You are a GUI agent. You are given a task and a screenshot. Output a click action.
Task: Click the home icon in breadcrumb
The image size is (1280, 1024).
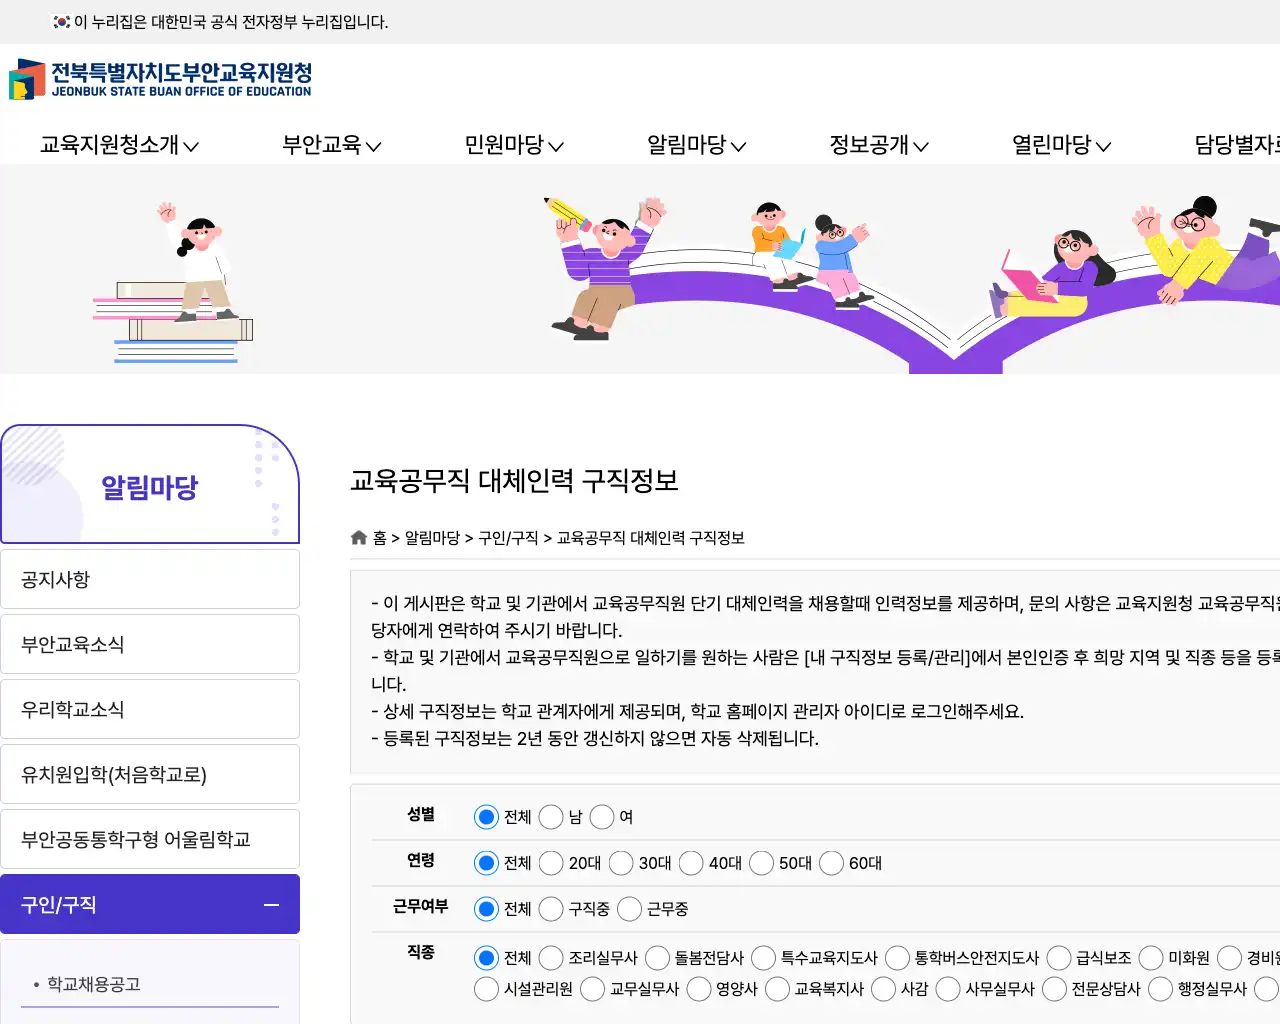(x=359, y=538)
